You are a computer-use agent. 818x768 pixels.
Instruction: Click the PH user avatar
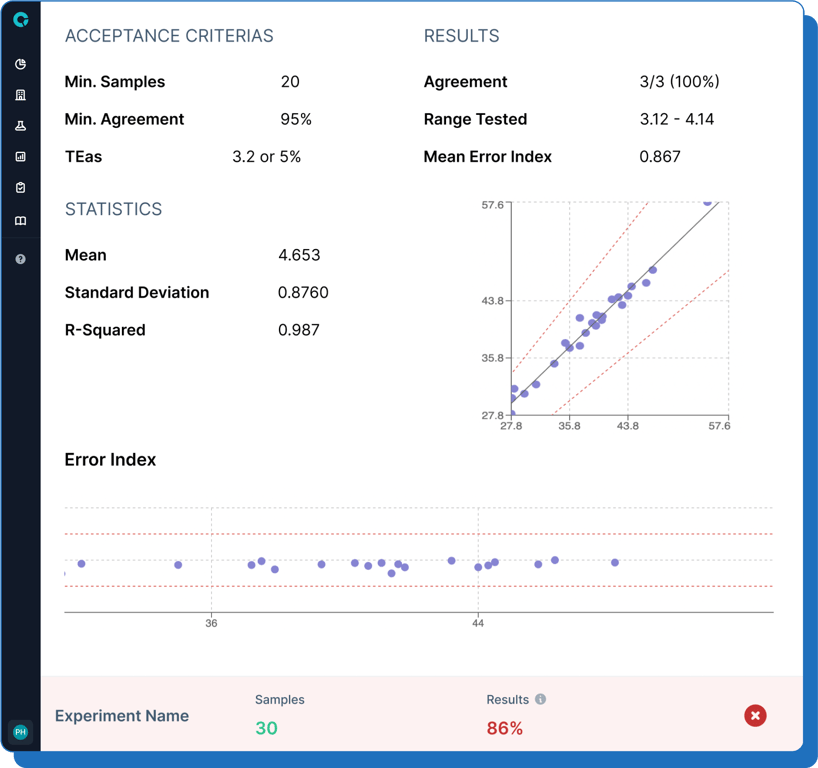coord(20,732)
